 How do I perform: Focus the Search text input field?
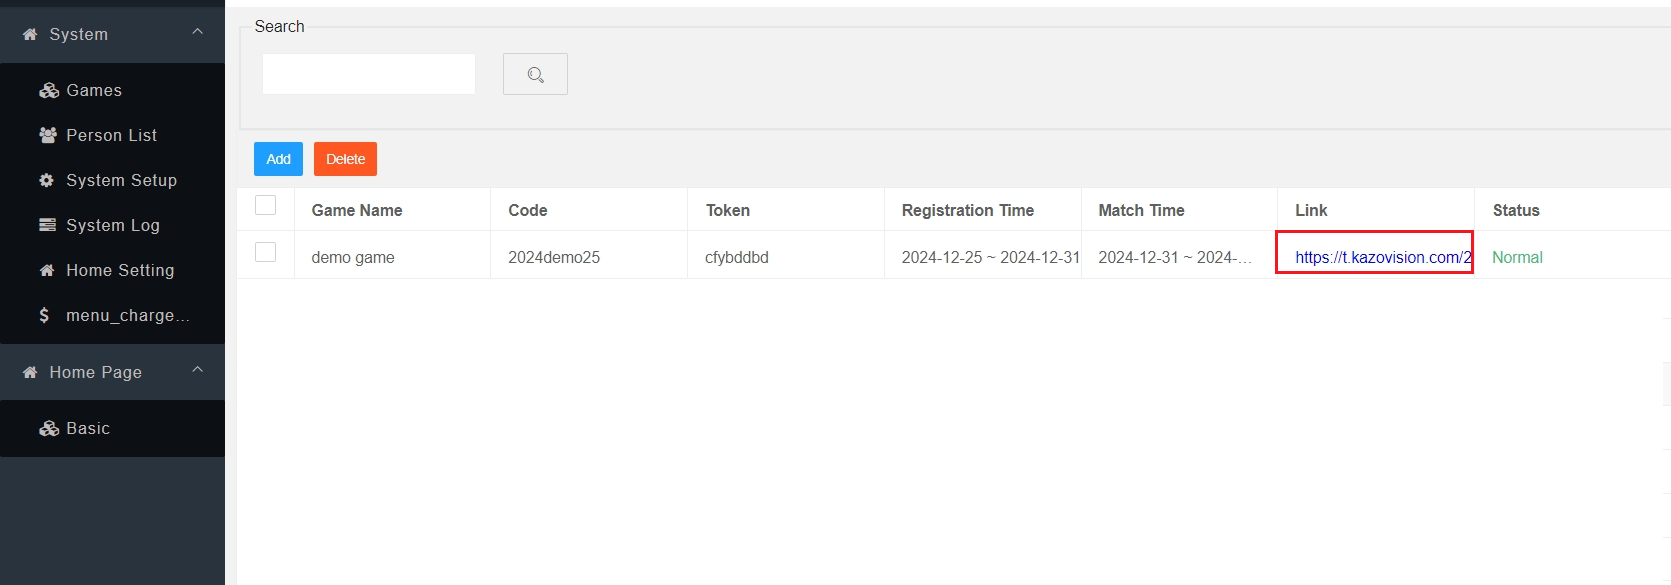368,74
